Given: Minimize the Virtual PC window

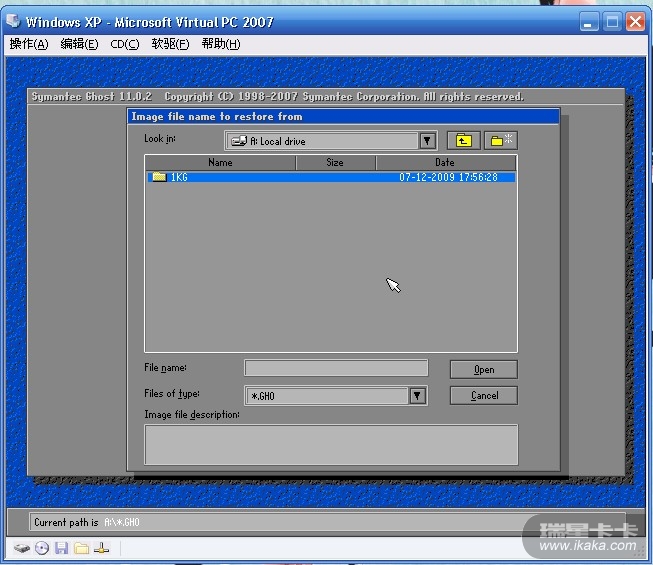Looking at the screenshot, I should [x=589, y=22].
